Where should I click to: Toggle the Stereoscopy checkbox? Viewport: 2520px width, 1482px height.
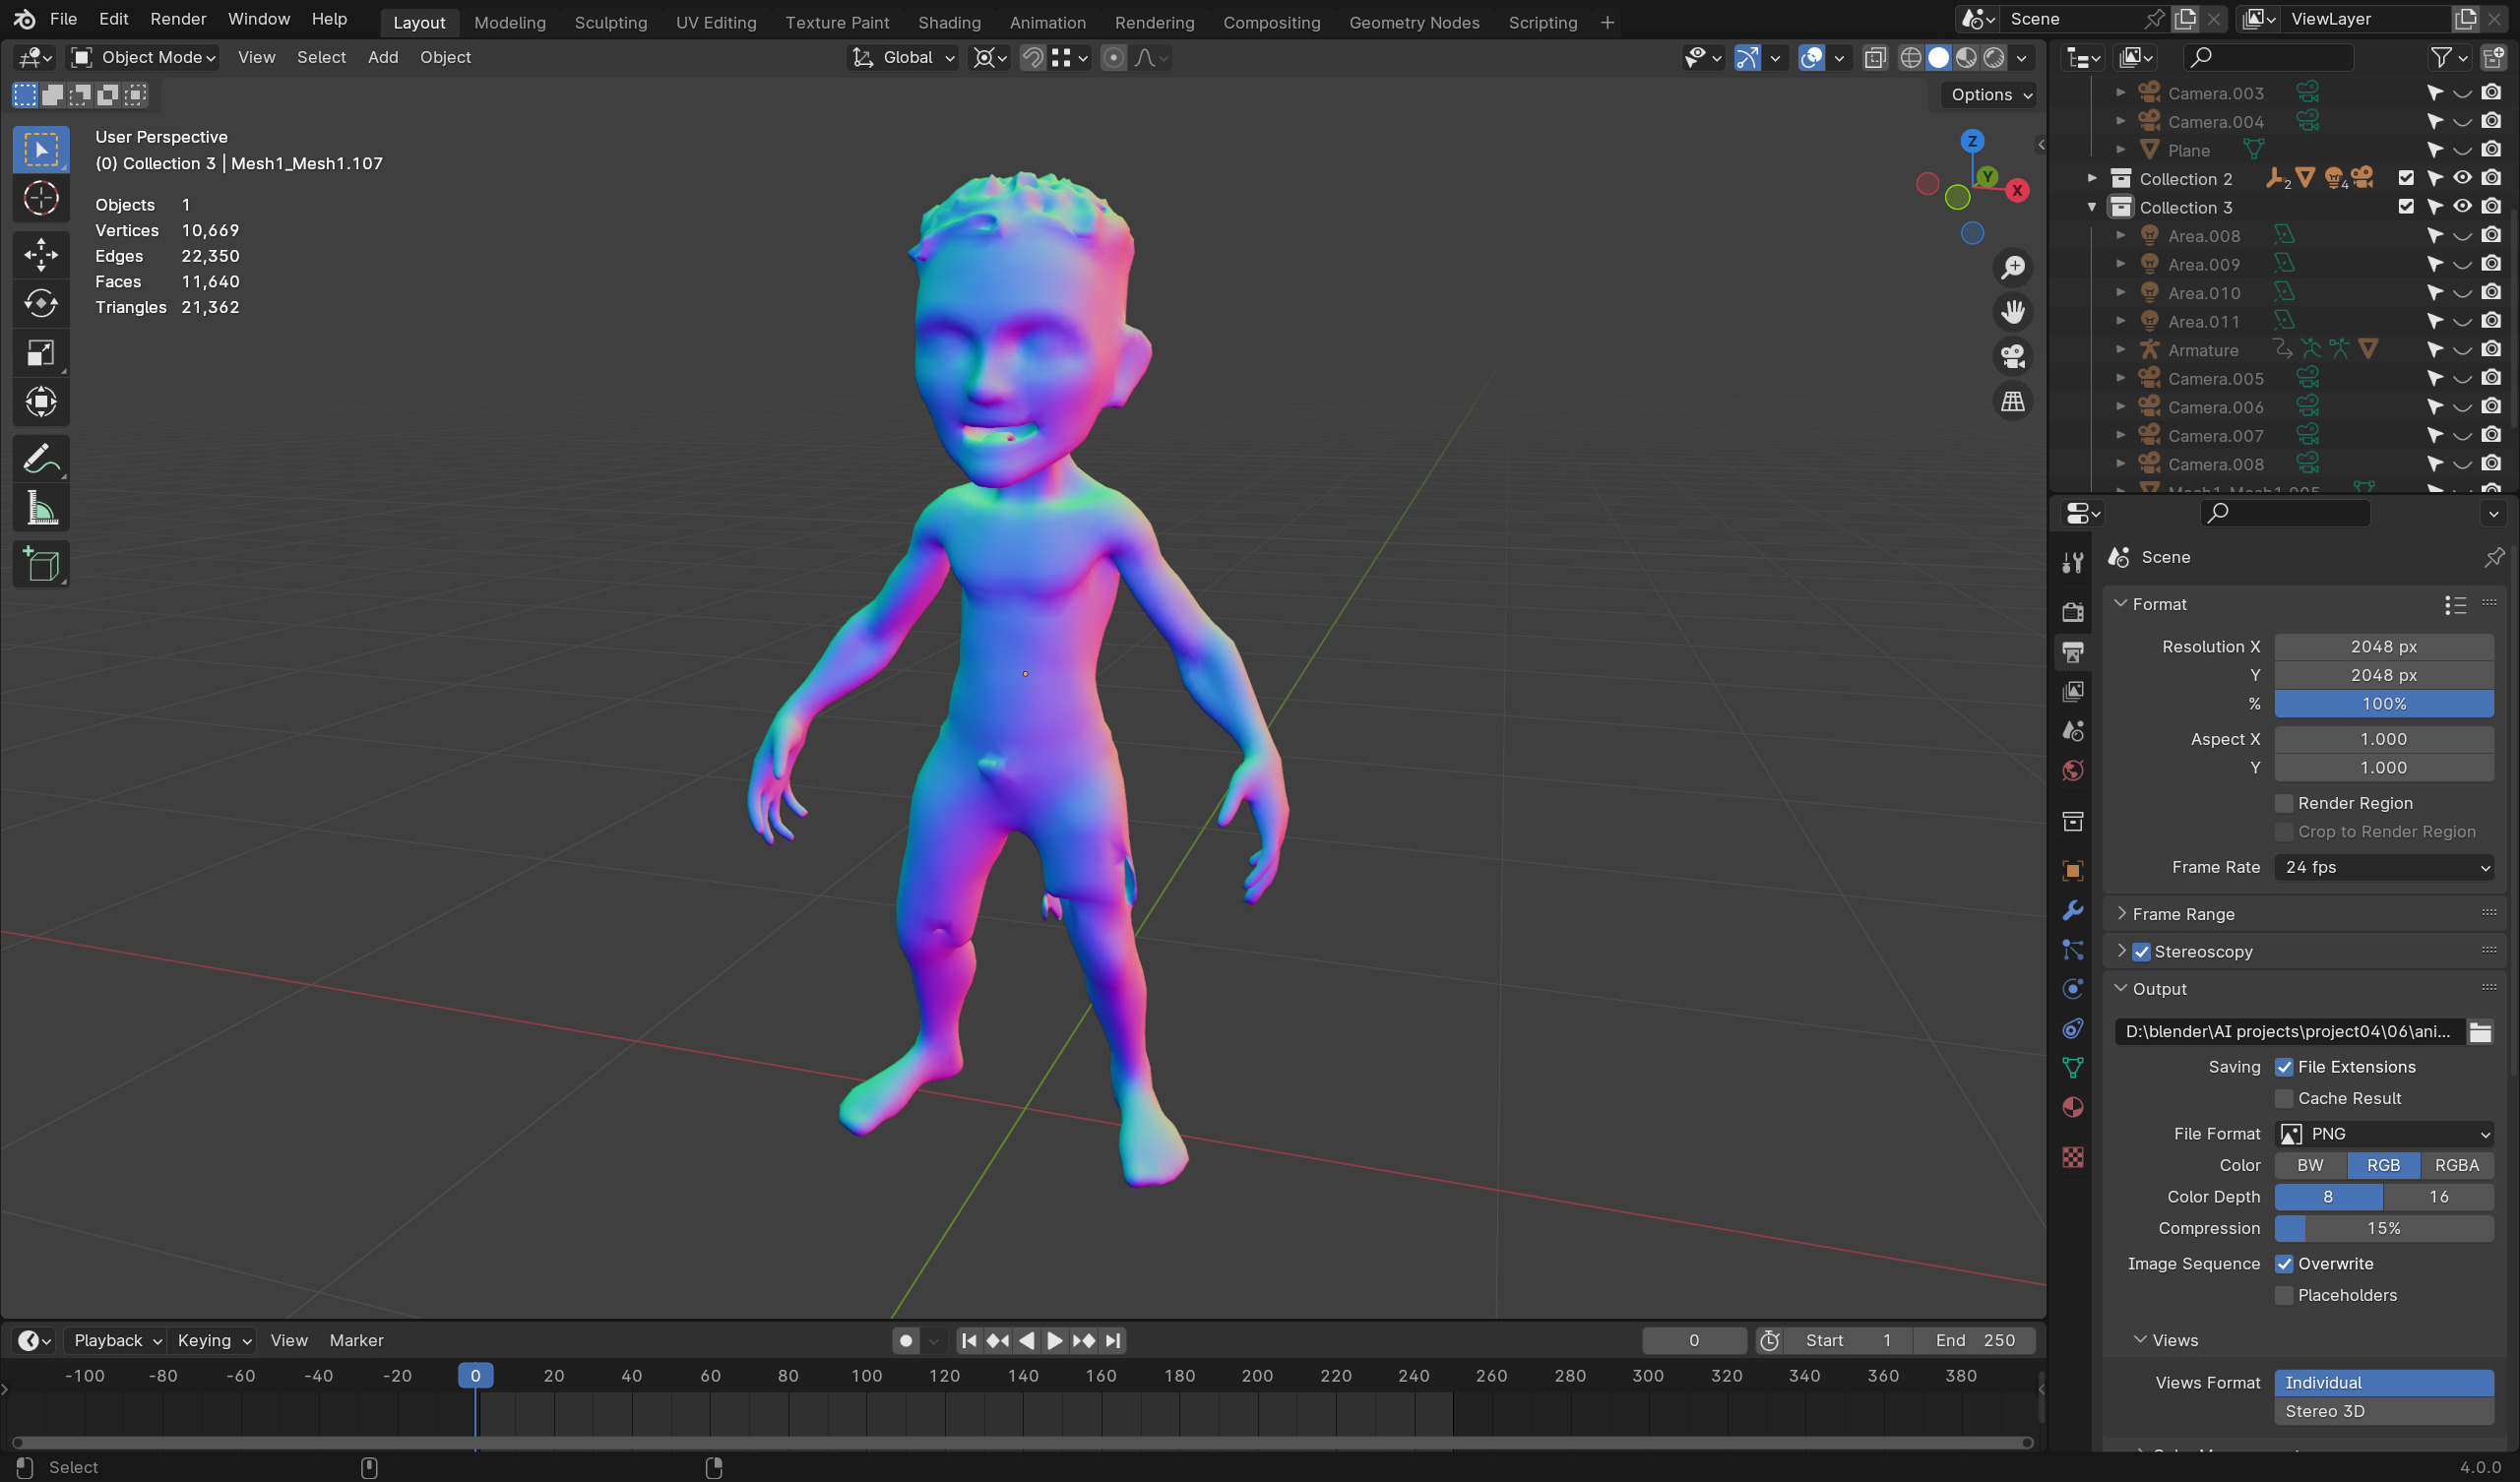(2141, 952)
